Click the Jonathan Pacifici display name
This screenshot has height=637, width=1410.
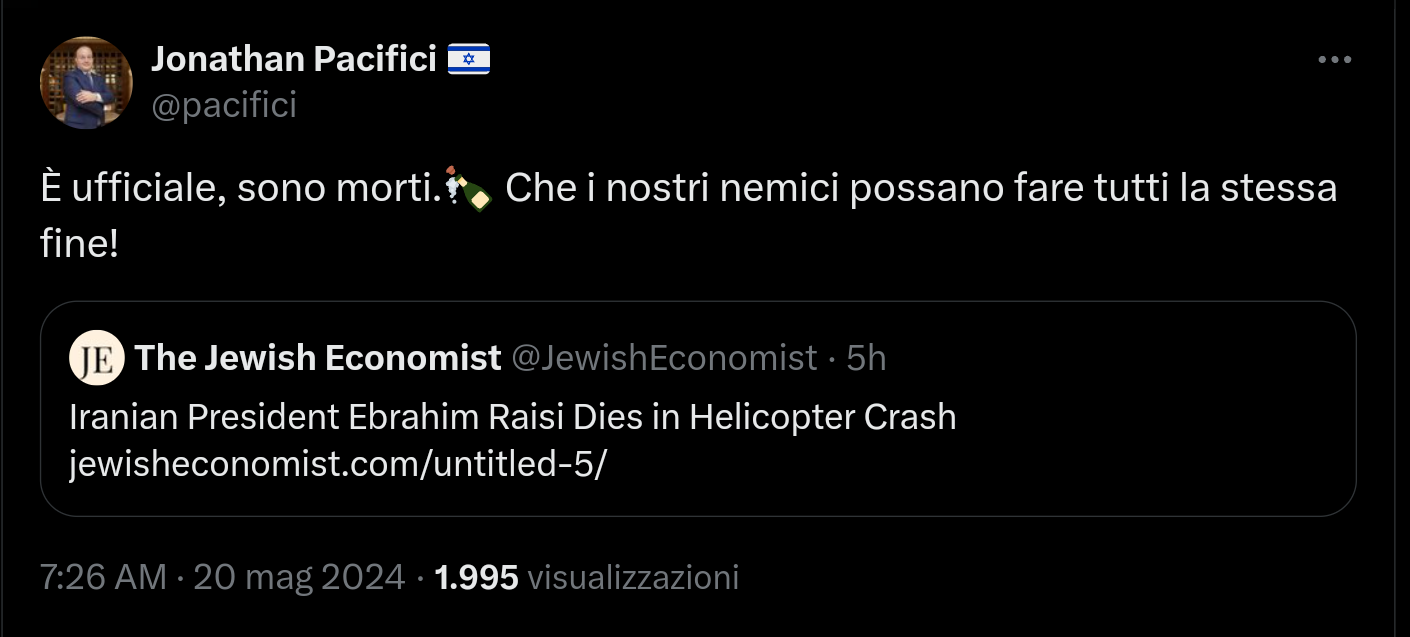292,58
